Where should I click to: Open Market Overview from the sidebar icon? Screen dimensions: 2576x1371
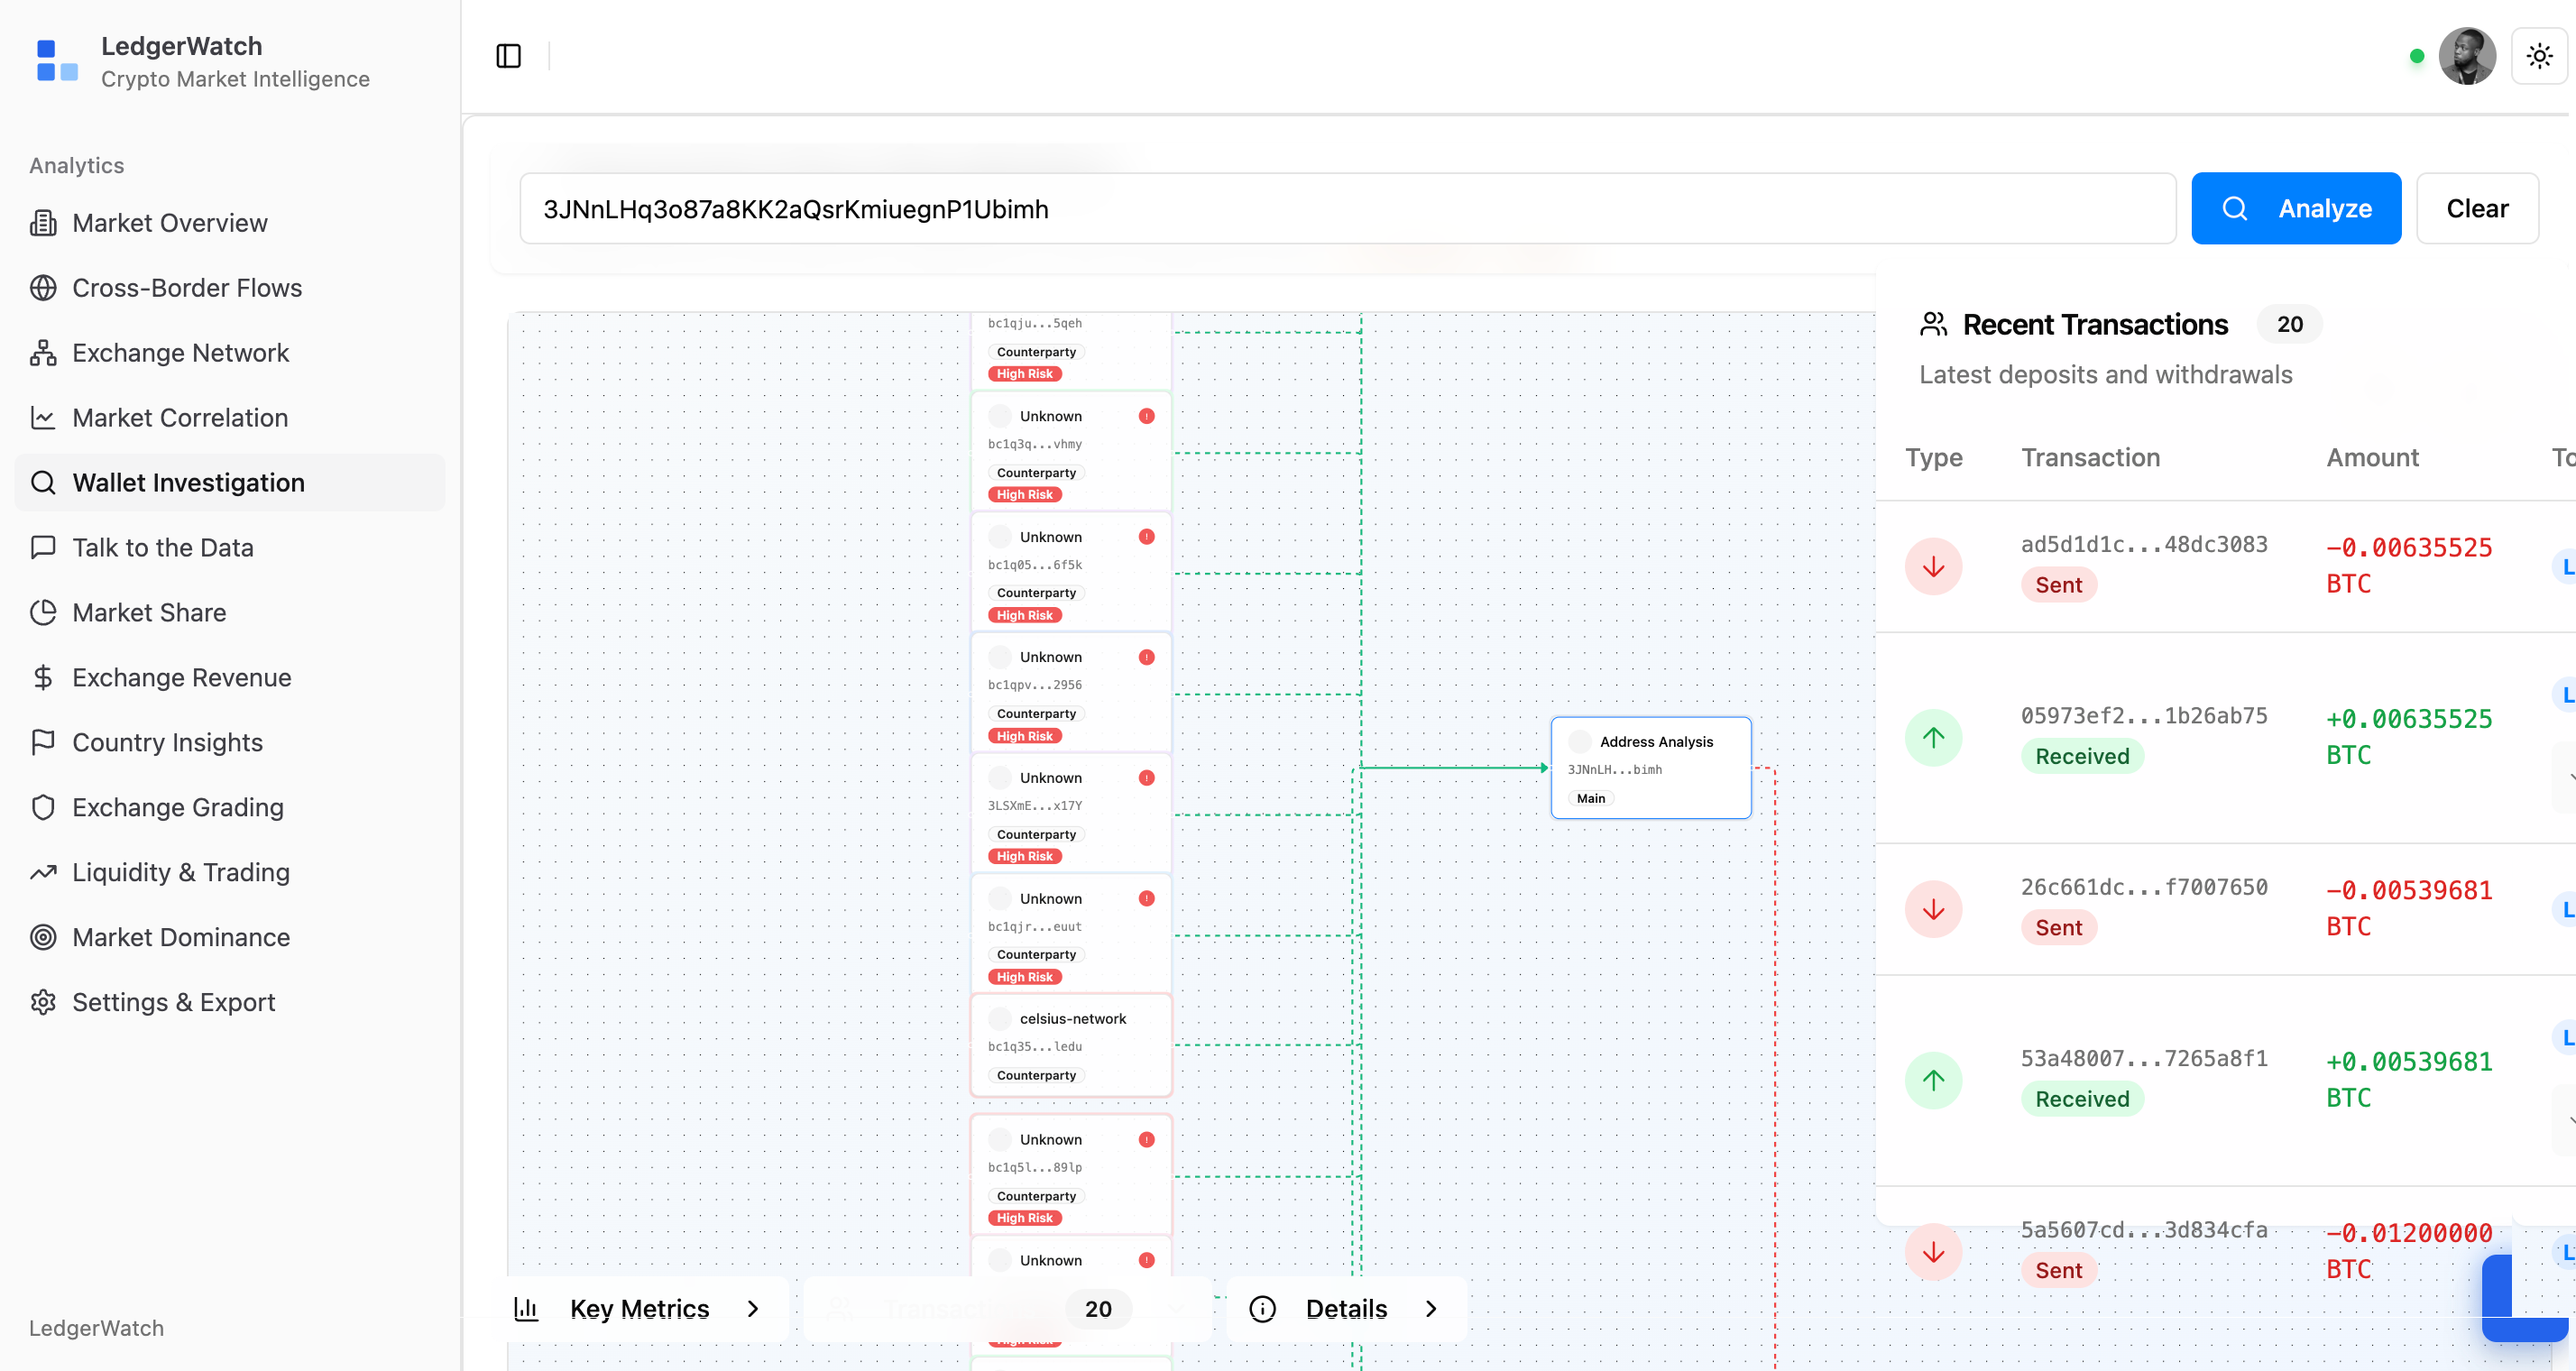[x=44, y=222]
